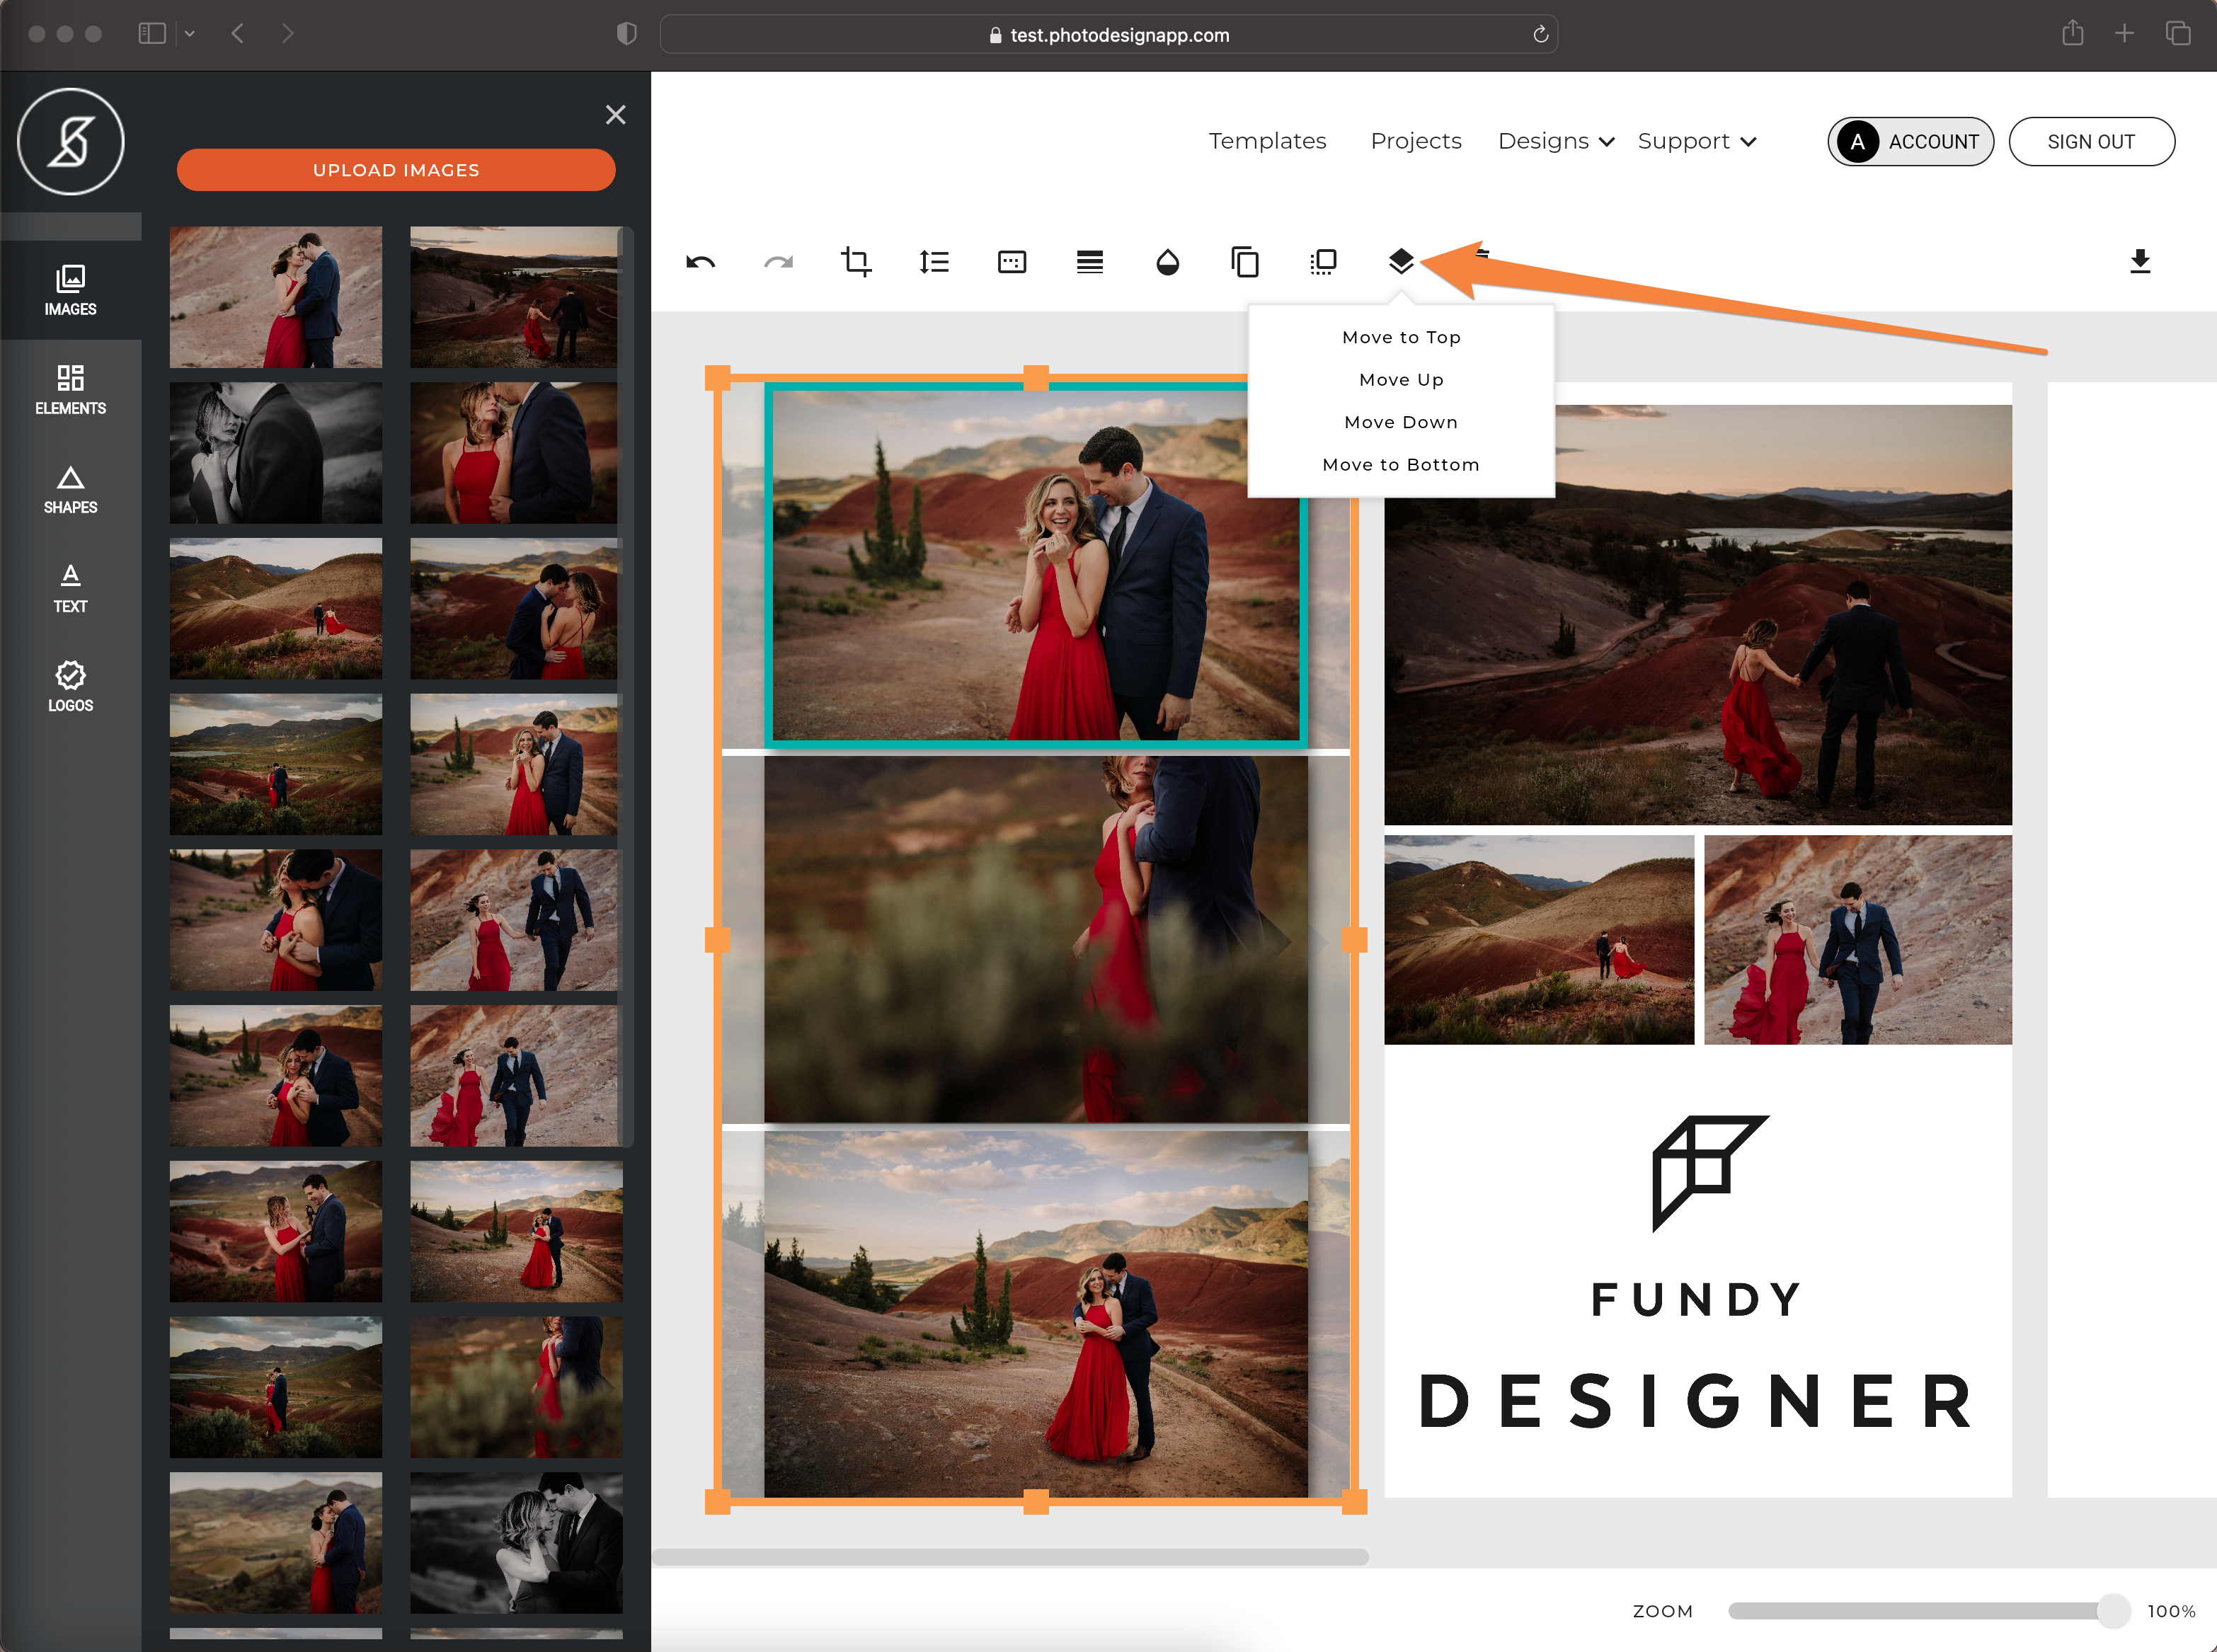
Task: Select the black and white kiss thumbnail
Action: [x=276, y=453]
